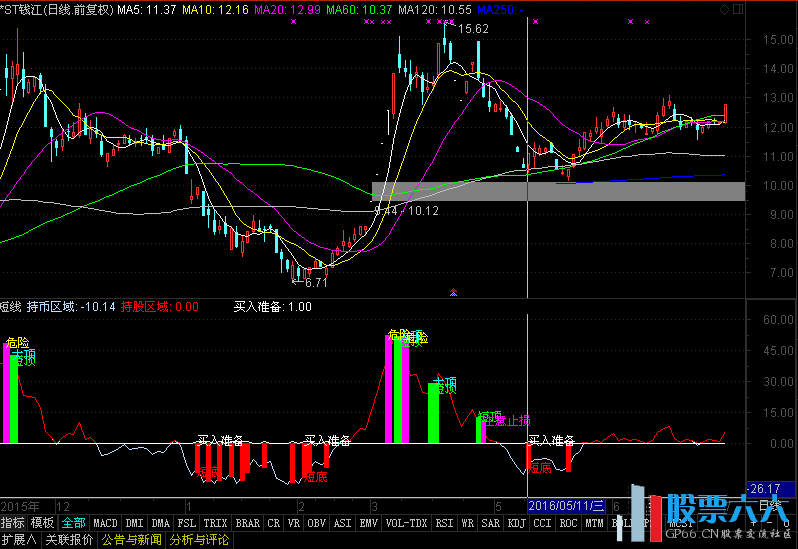798x549 pixels.
Task: Switch to the MACD indicator tab
Action: pos(105,523)
